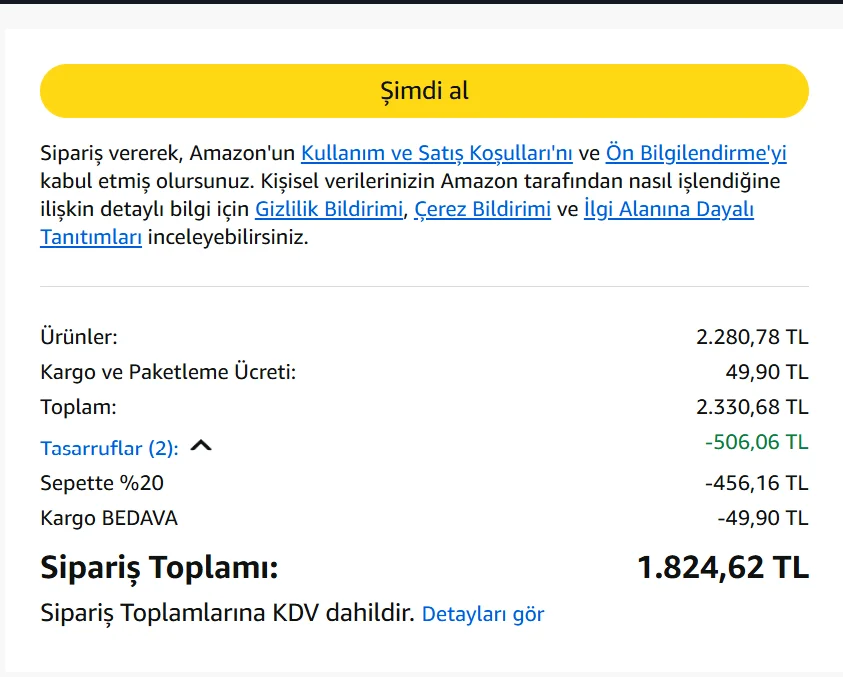This screenshot has width=843, height=677.
Task: Click the yellow Şimdi al button
Action: (x=424, y=91)
